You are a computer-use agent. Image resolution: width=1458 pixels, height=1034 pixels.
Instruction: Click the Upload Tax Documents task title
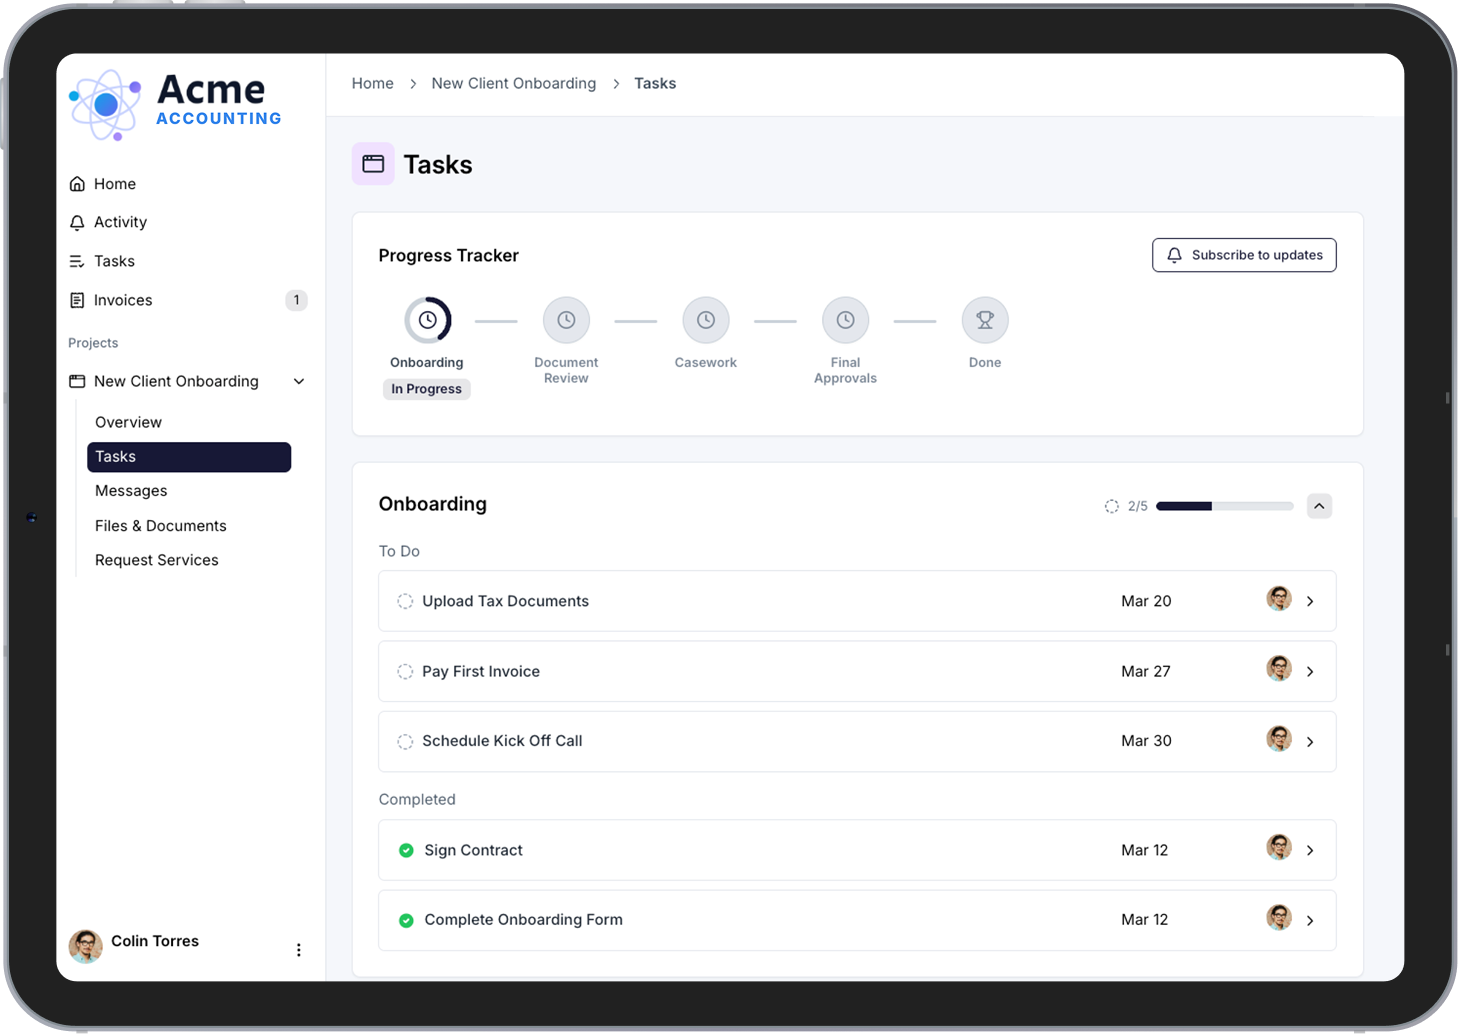coord(505,601)
